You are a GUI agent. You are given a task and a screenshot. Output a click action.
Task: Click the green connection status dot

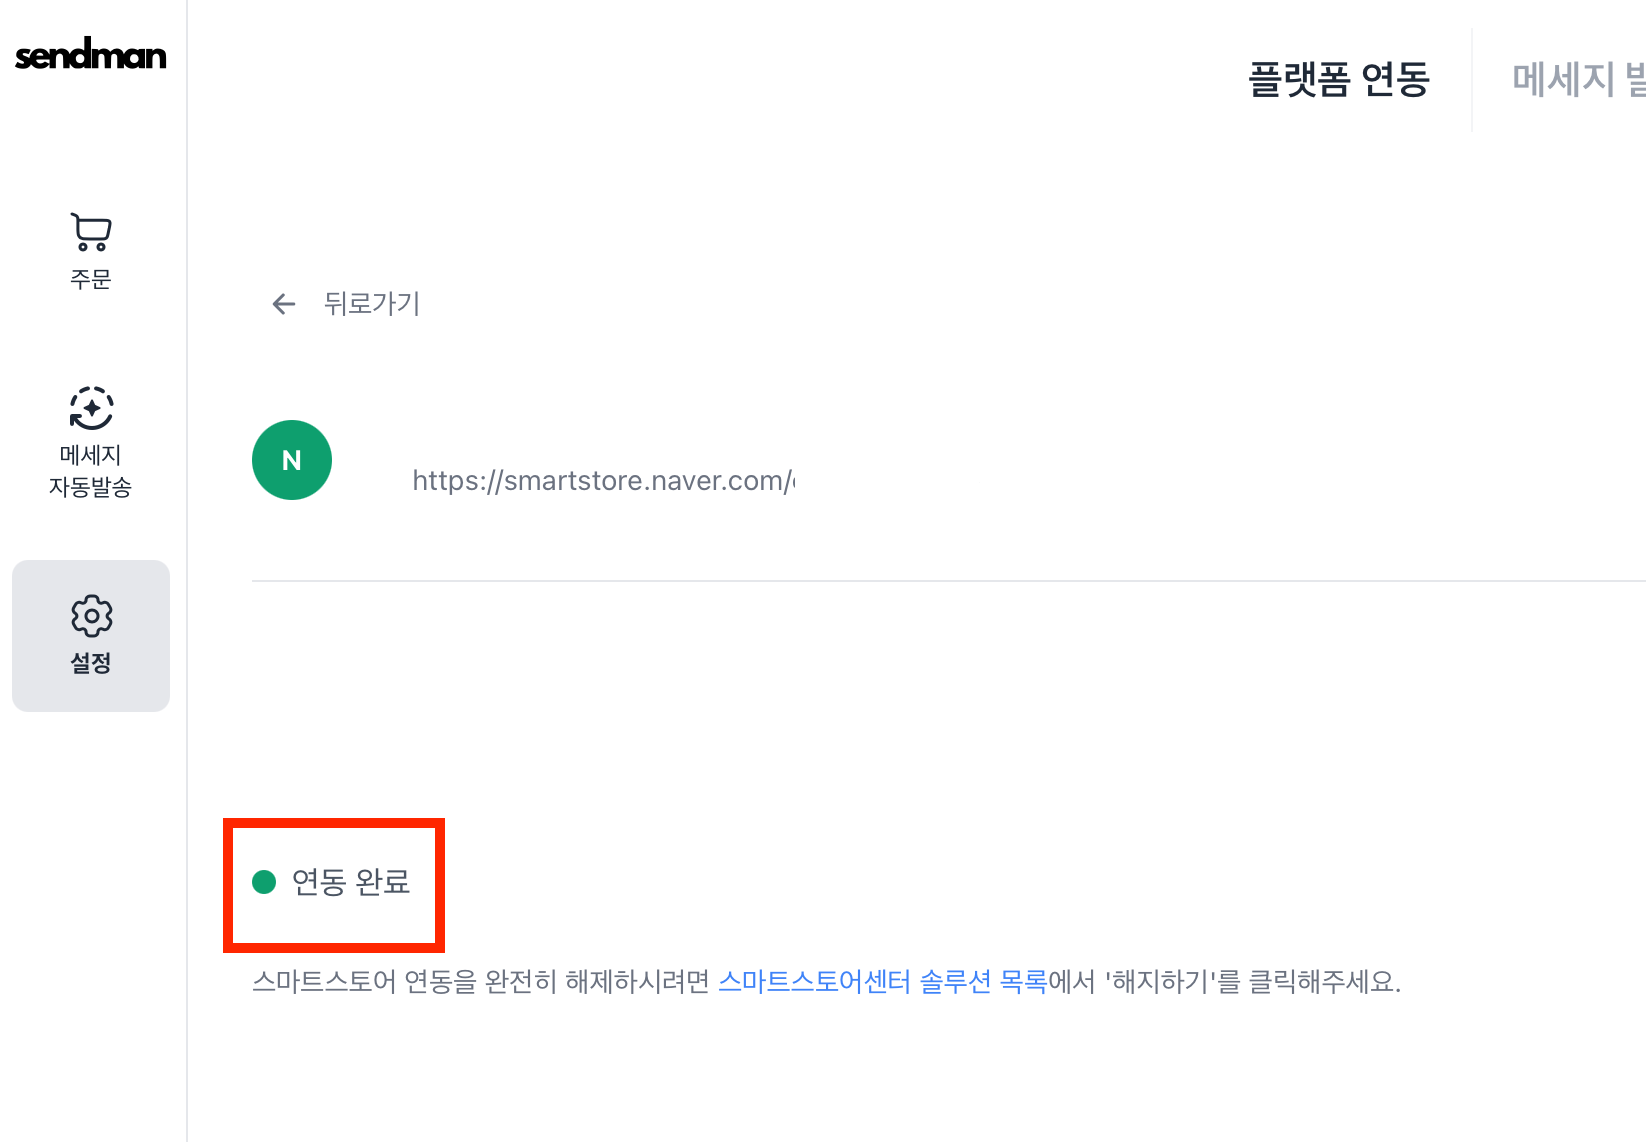pos(264,882)
